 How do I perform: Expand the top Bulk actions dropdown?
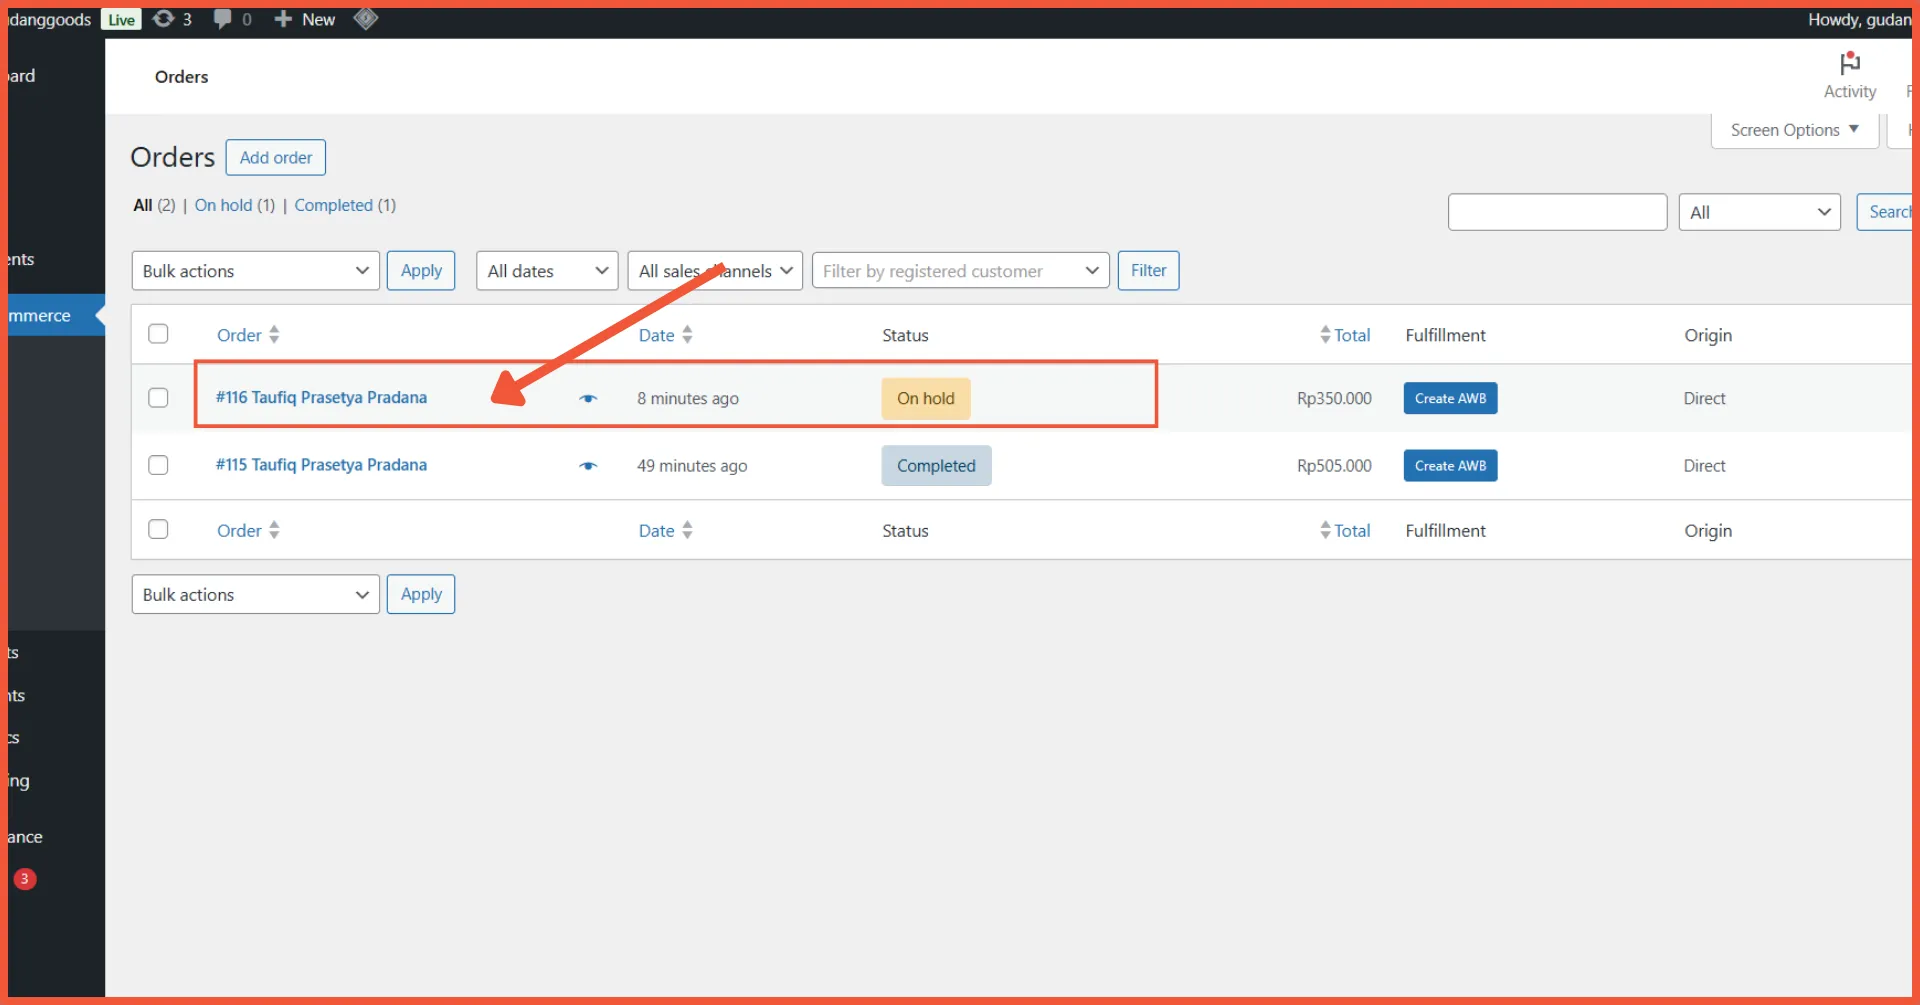(x=255, y=271)
